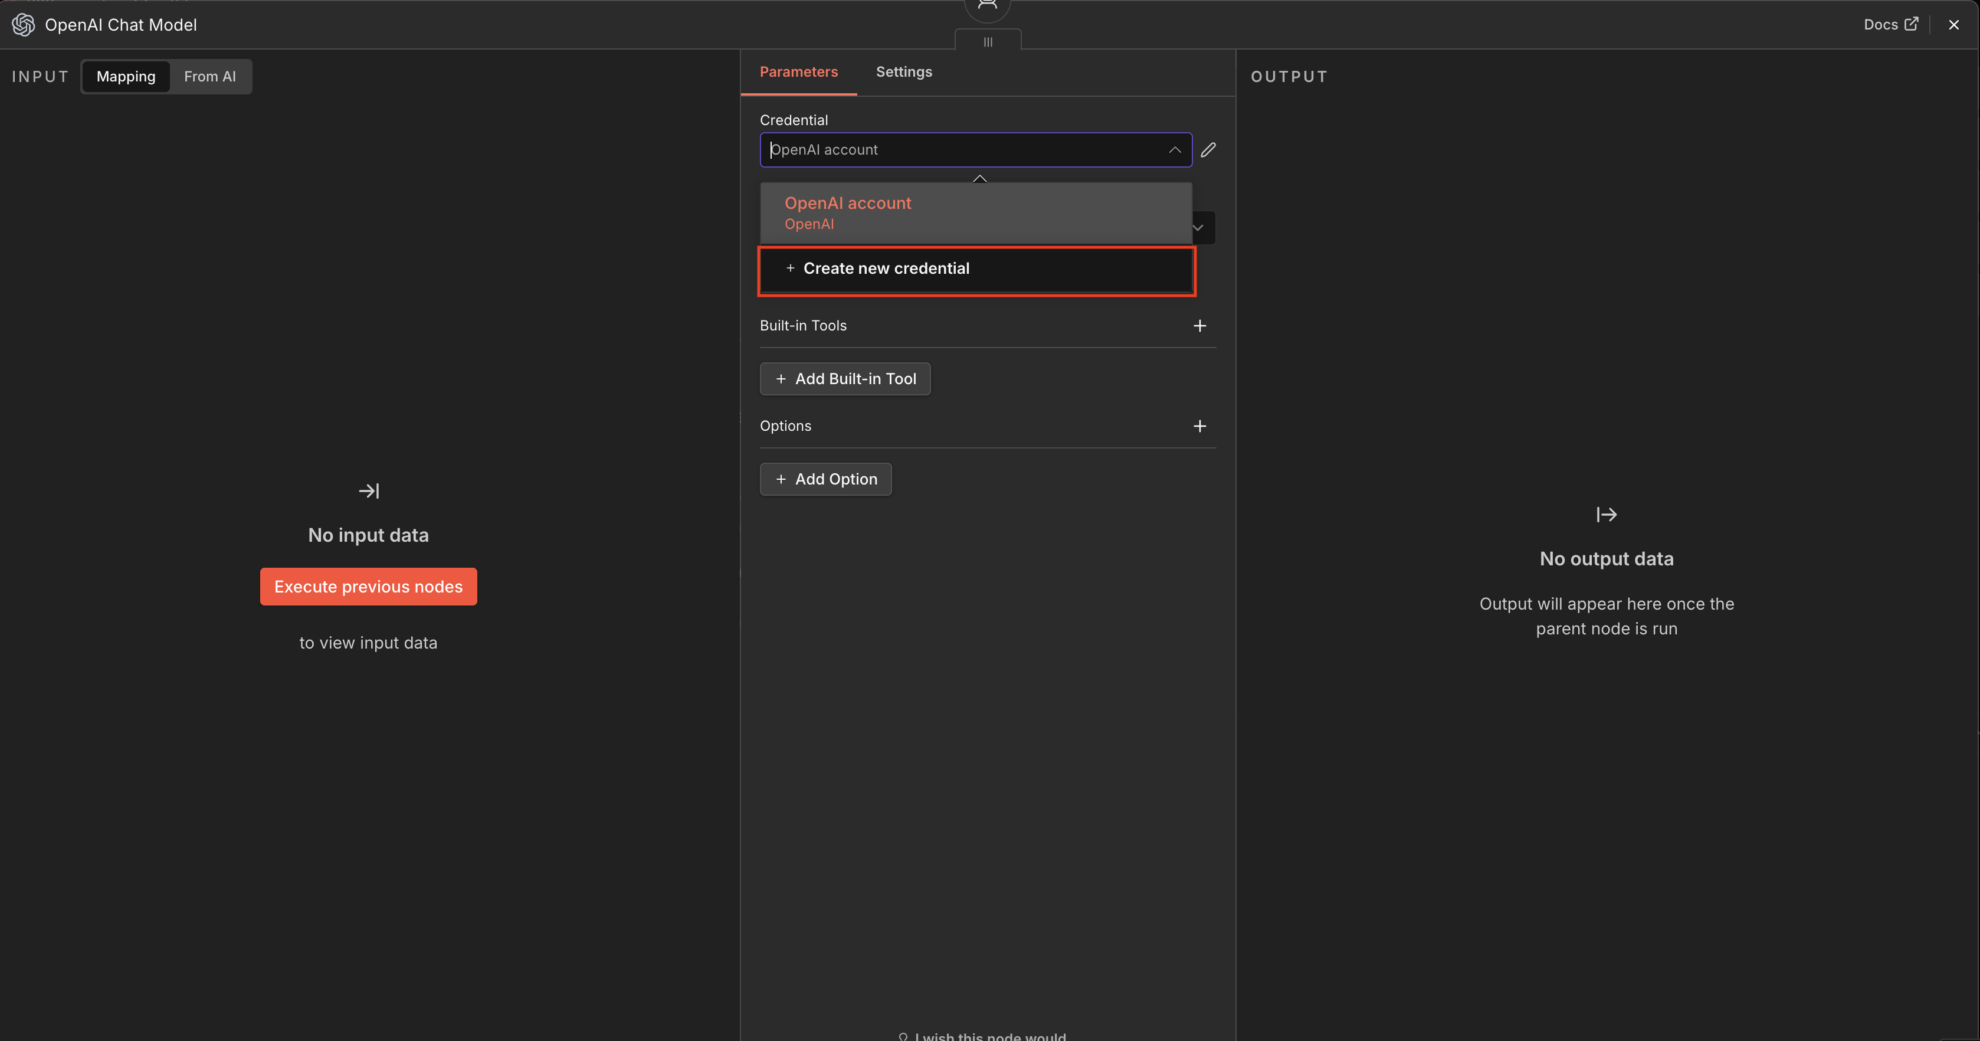Edit credential with pencil icon
1980x1041 pixels.
1208,150
